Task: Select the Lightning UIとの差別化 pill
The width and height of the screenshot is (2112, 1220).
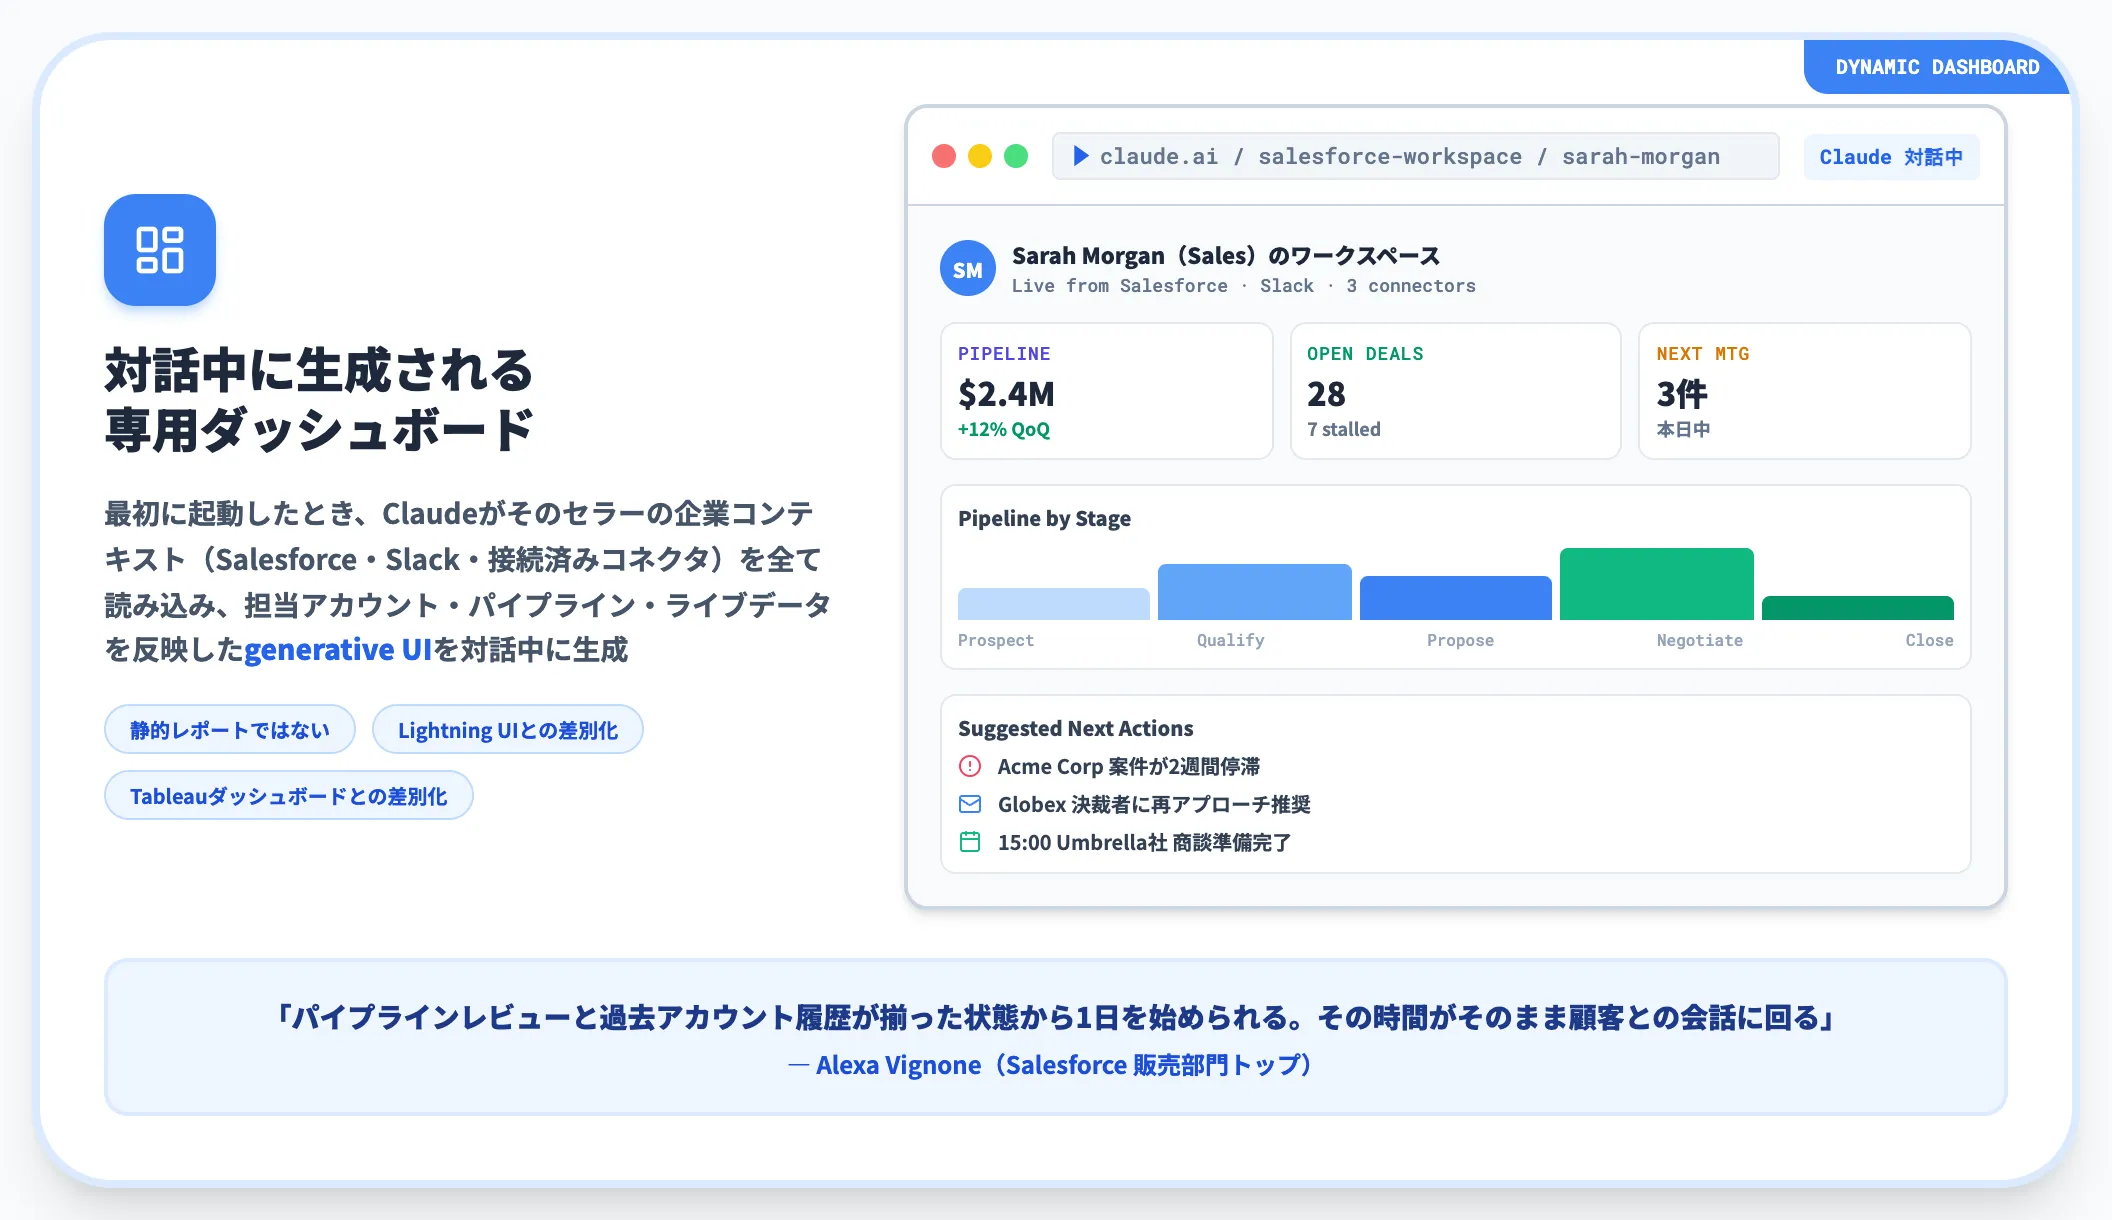Action: coord(508,730)
